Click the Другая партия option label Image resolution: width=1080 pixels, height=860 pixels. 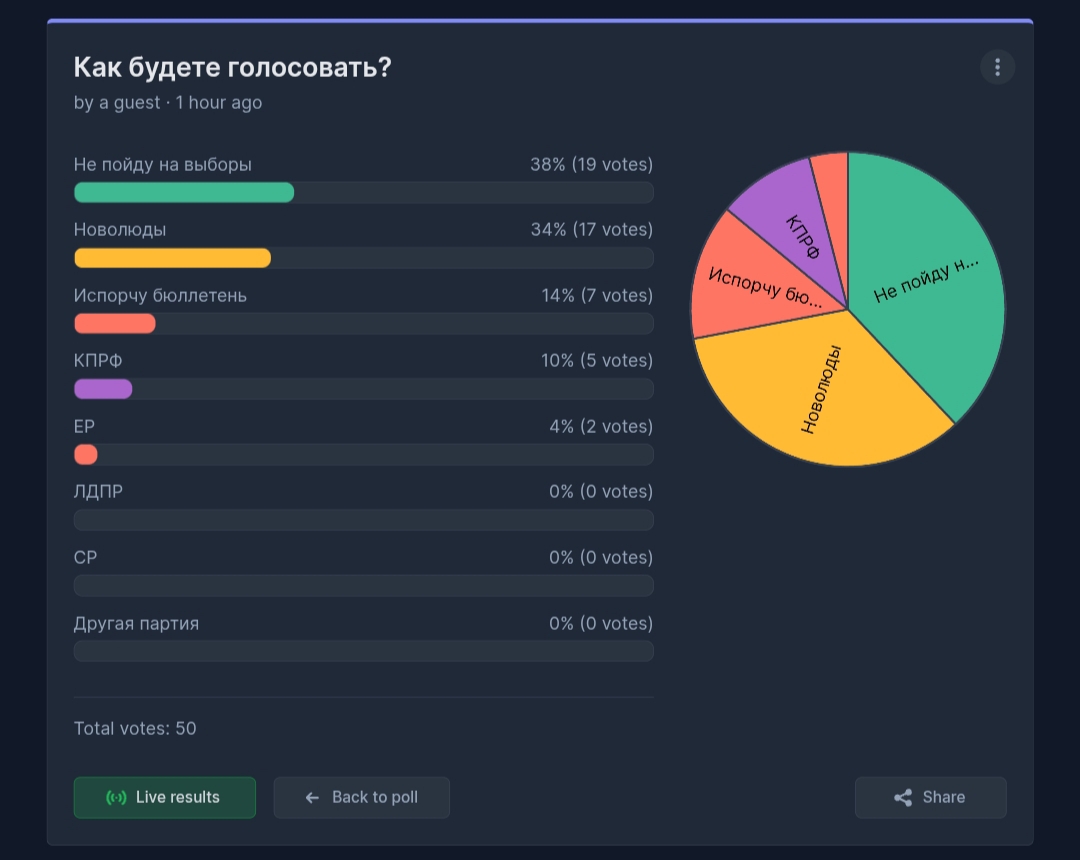pos(136,623)
